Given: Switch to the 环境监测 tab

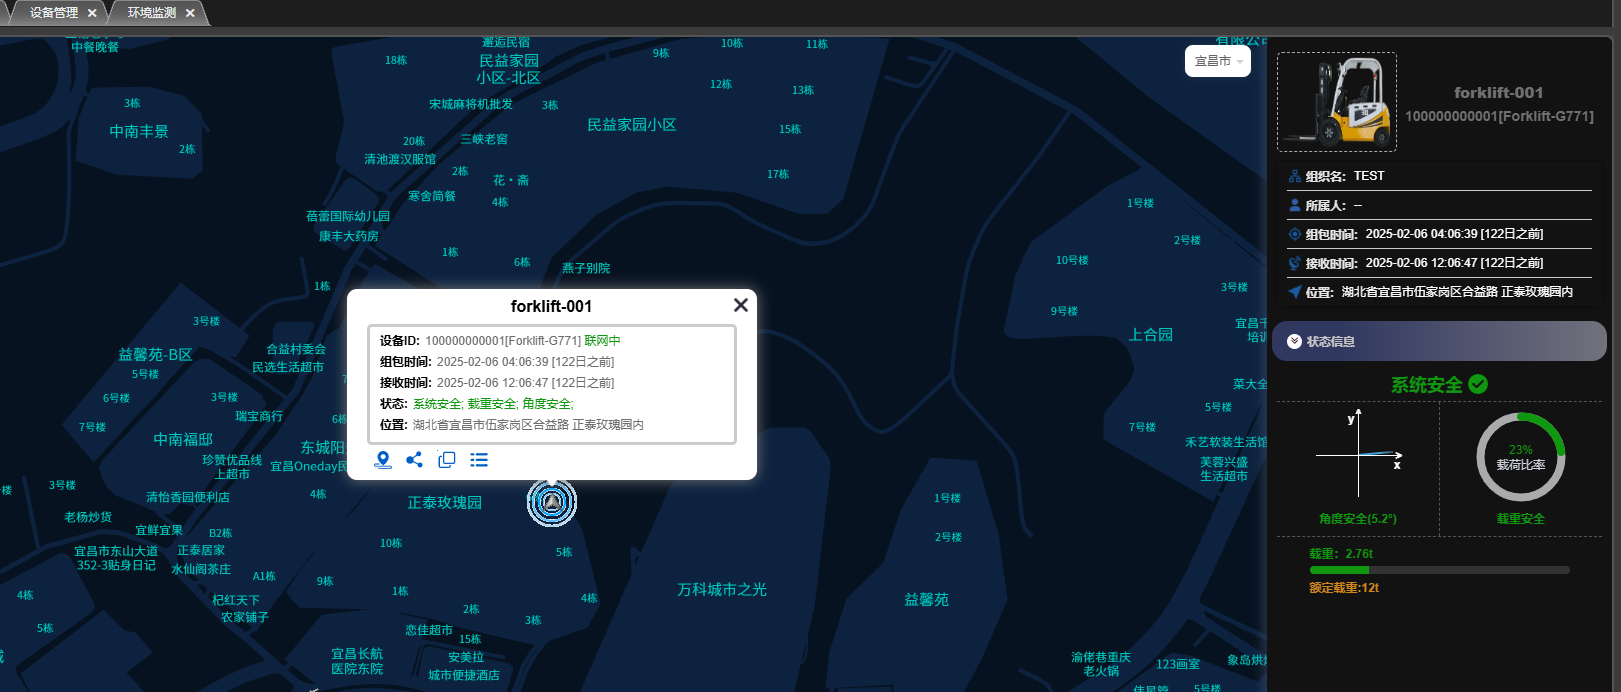Looking at the screenshot, I should tap(152, 13).
